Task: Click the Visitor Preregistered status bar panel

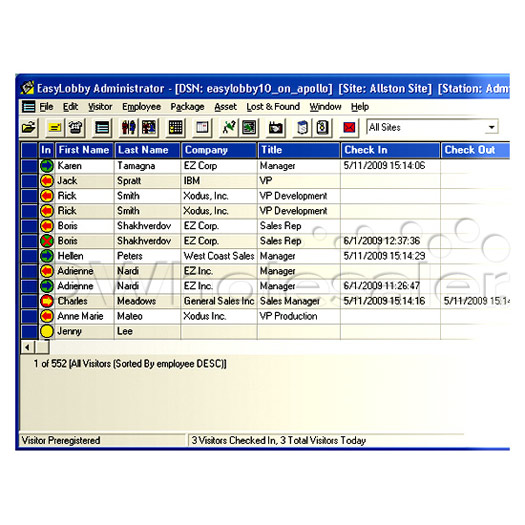Action: [102, 440]
